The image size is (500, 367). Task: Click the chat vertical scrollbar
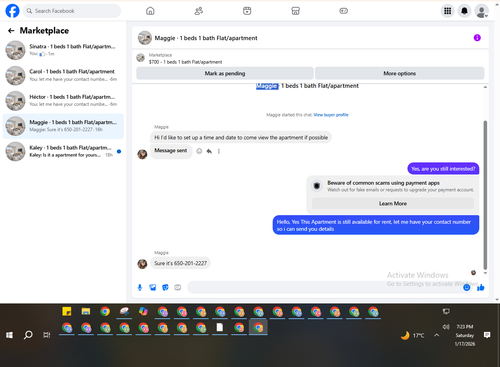coord(485,194)
